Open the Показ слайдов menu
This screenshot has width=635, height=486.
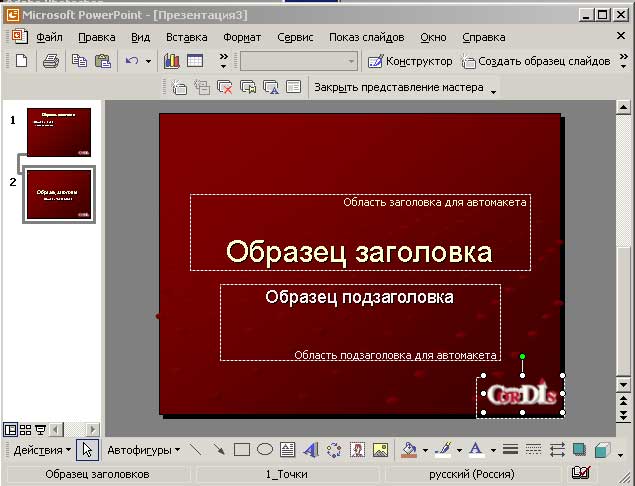point(366,37)
